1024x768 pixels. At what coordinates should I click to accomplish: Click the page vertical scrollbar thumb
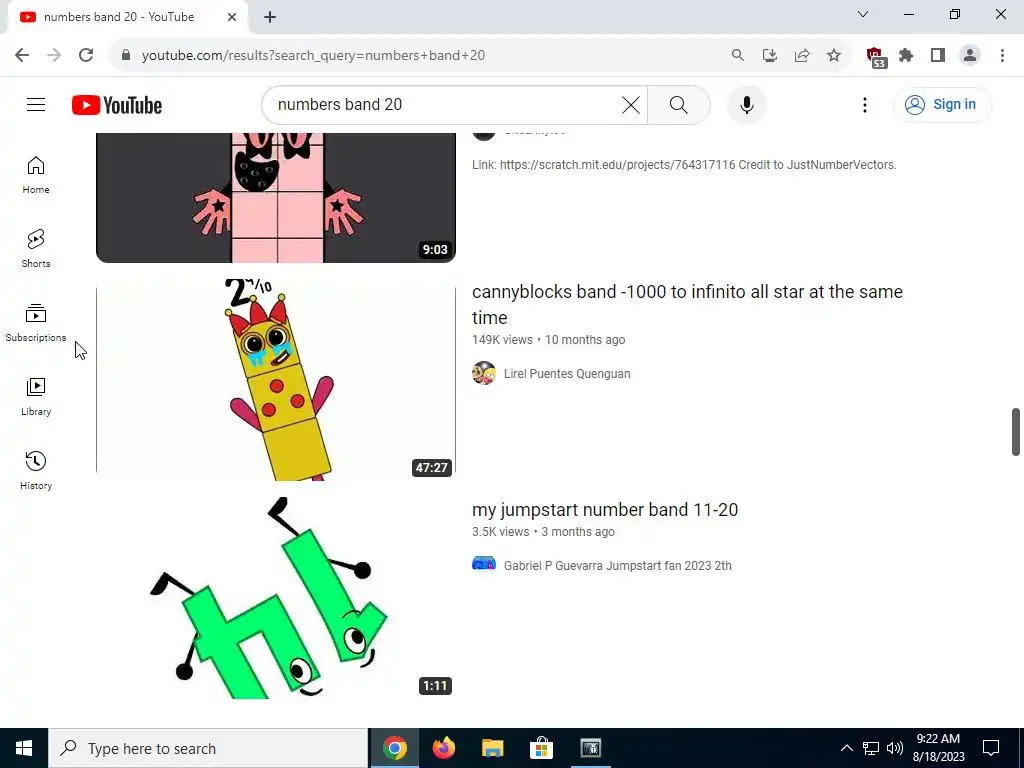click(x=1016, y=432)
